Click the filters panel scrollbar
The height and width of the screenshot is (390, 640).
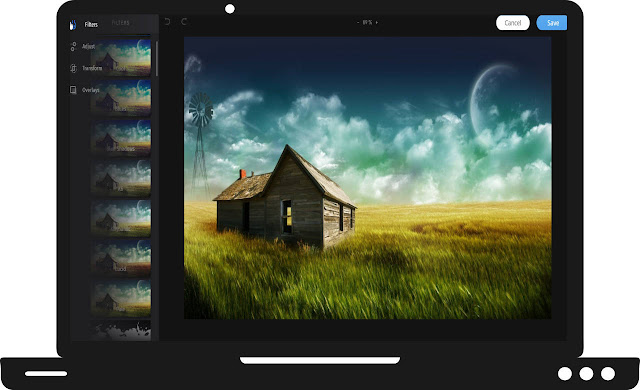[157, 58]
